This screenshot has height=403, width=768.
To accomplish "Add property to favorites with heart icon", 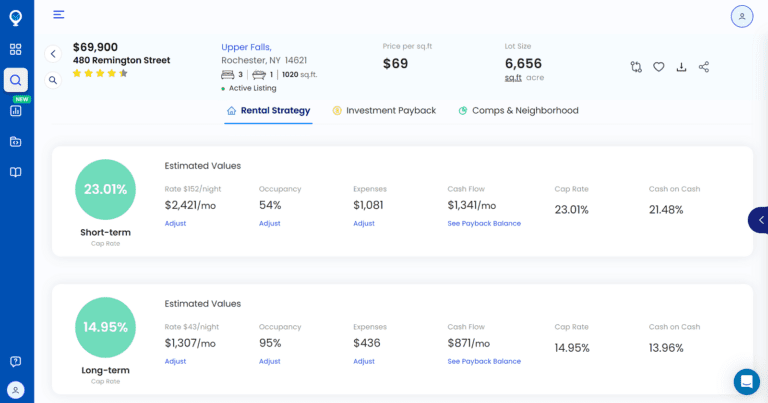I will coord(659,67).
